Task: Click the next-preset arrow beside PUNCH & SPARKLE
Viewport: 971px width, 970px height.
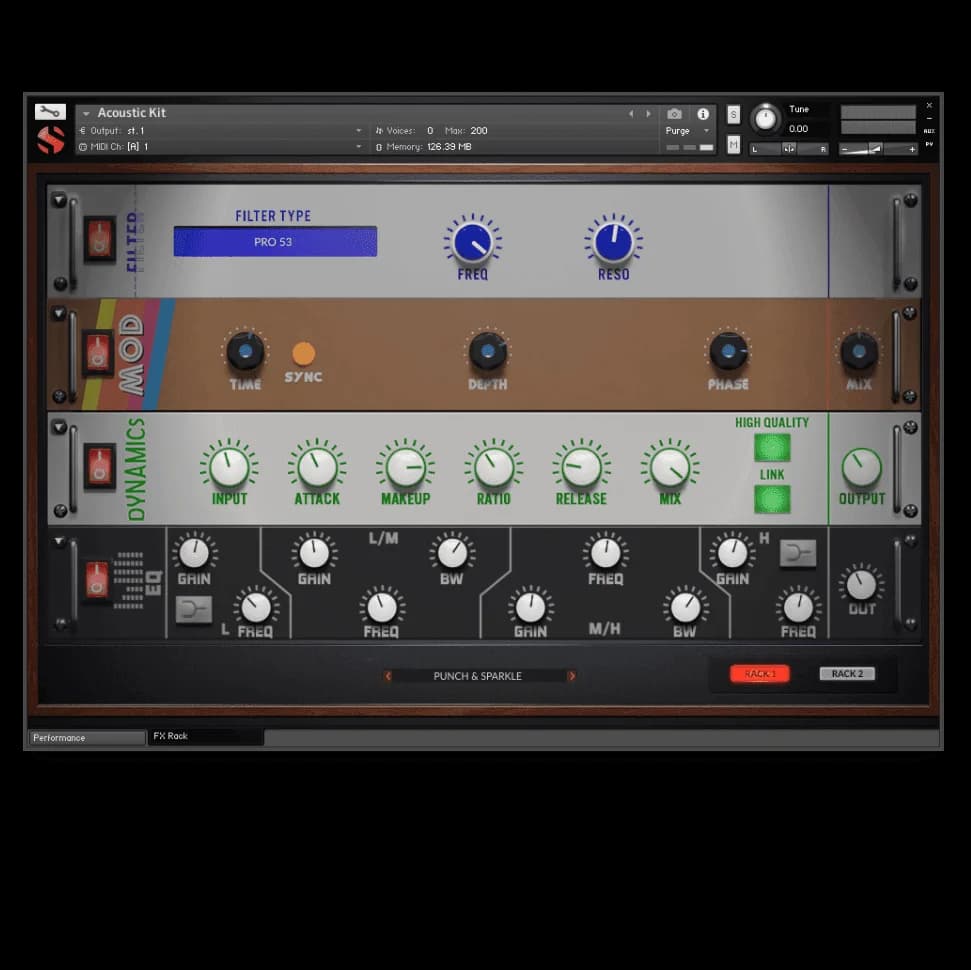Action: click(x=572, y=676)
